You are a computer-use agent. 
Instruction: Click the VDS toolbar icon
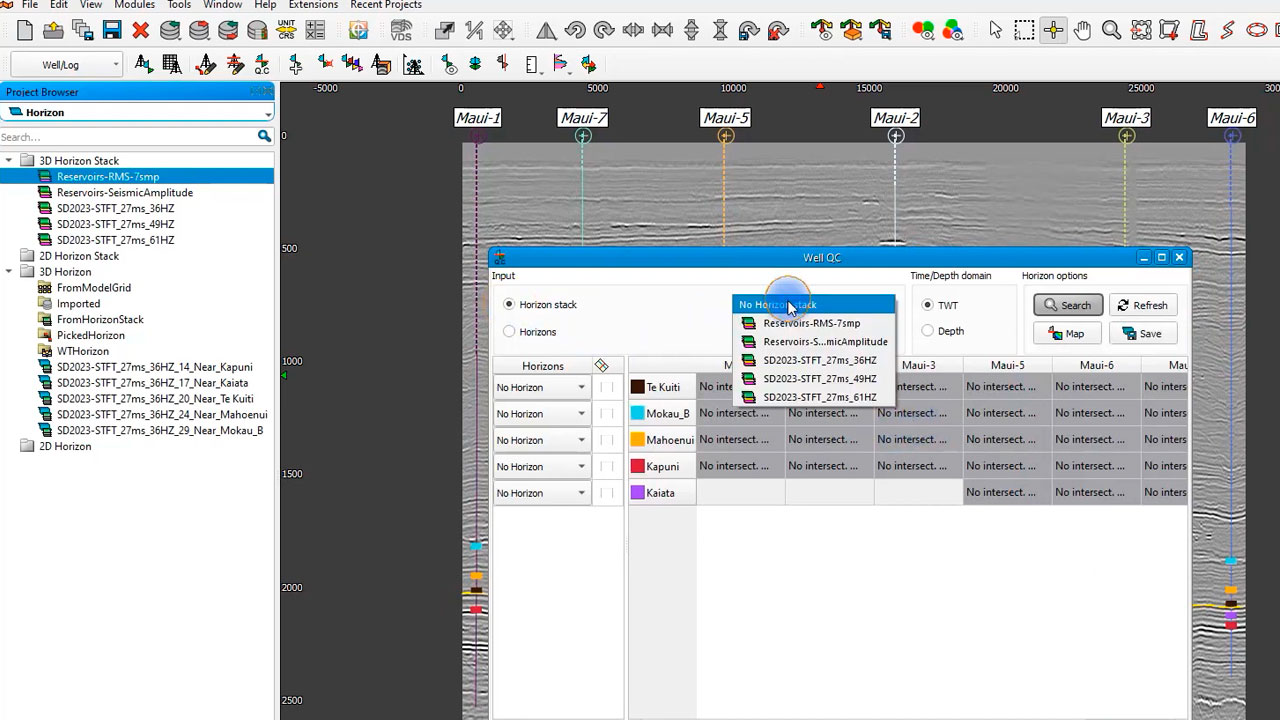[x=401, y=31]
